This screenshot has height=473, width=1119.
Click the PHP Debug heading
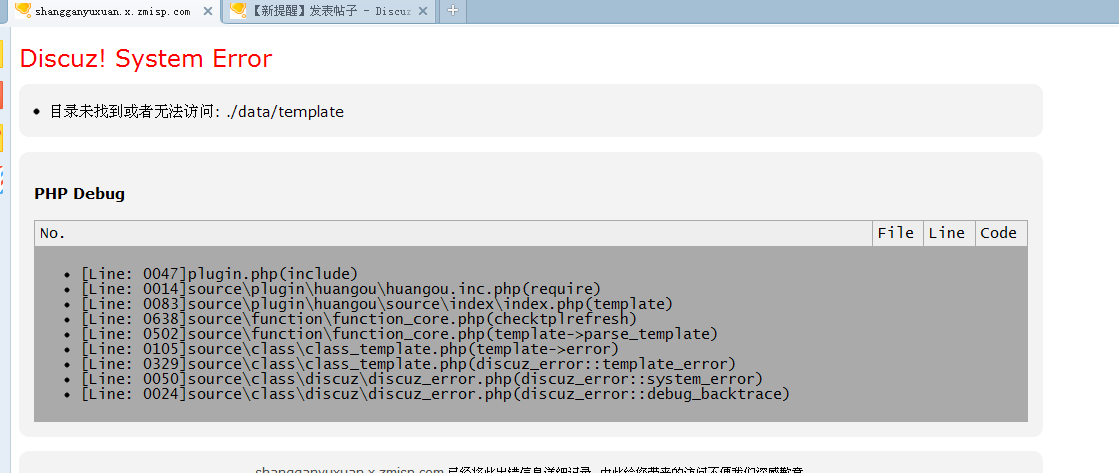click(79, 193)
